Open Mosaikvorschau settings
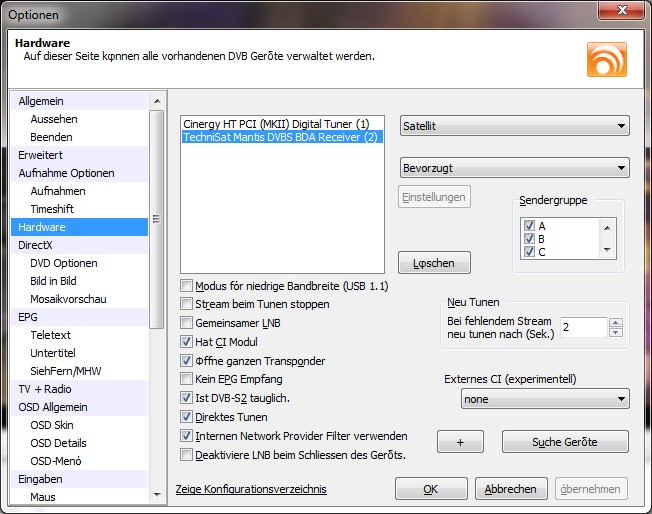Viewport: 652px width, 514px height. coord(79,299)
